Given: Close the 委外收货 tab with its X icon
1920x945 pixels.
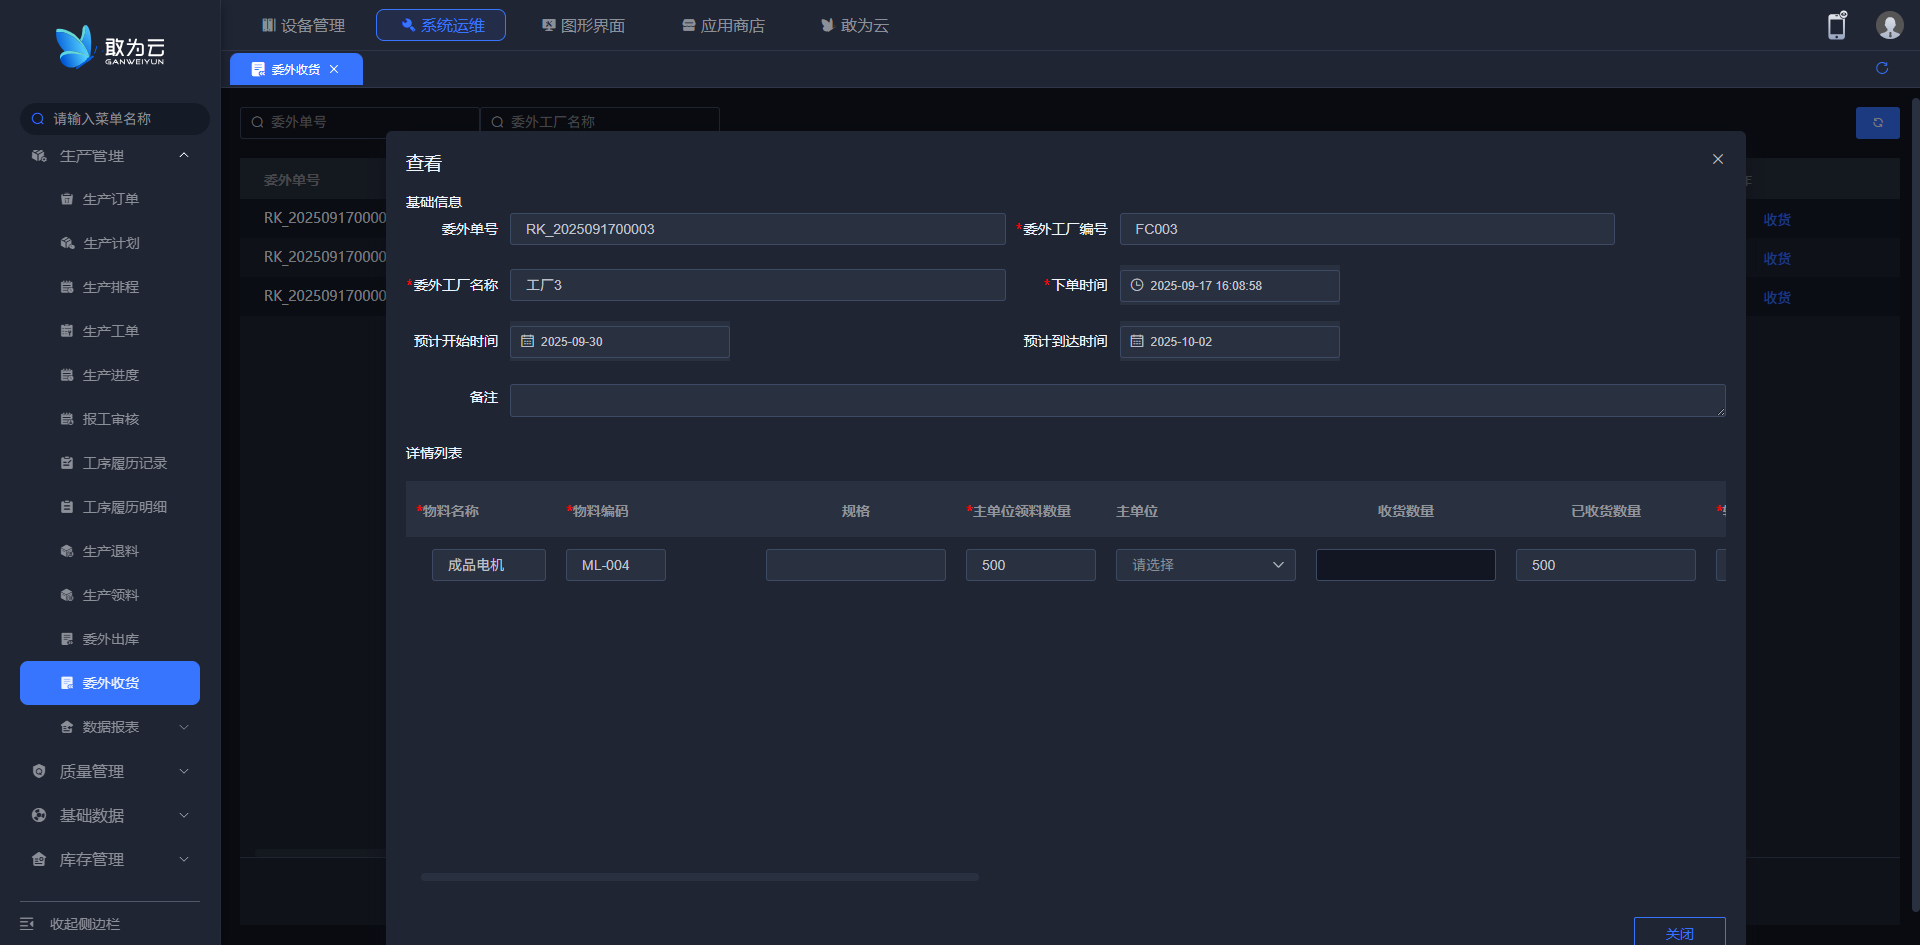Looking at the screenshot, I should 334,69.
